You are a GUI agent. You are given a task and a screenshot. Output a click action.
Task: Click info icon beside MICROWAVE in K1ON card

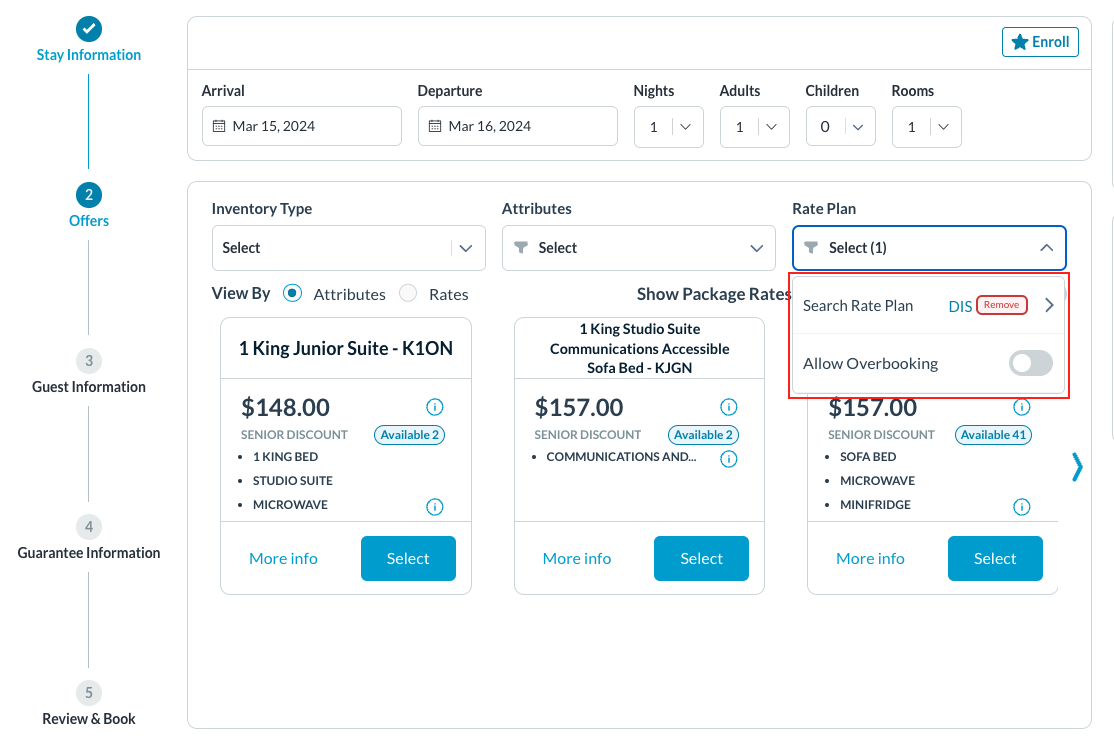[434, 507]
